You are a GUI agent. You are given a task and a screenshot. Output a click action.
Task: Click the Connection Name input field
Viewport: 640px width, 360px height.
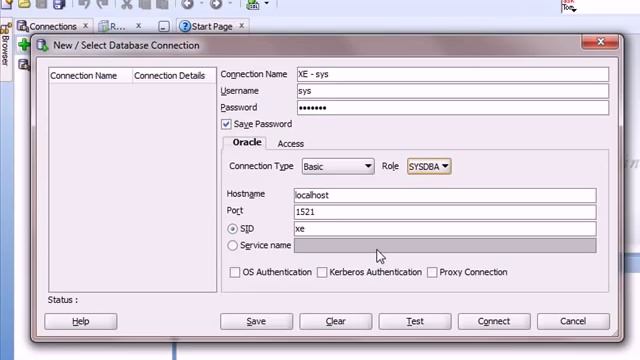click(x=453, y=74)
